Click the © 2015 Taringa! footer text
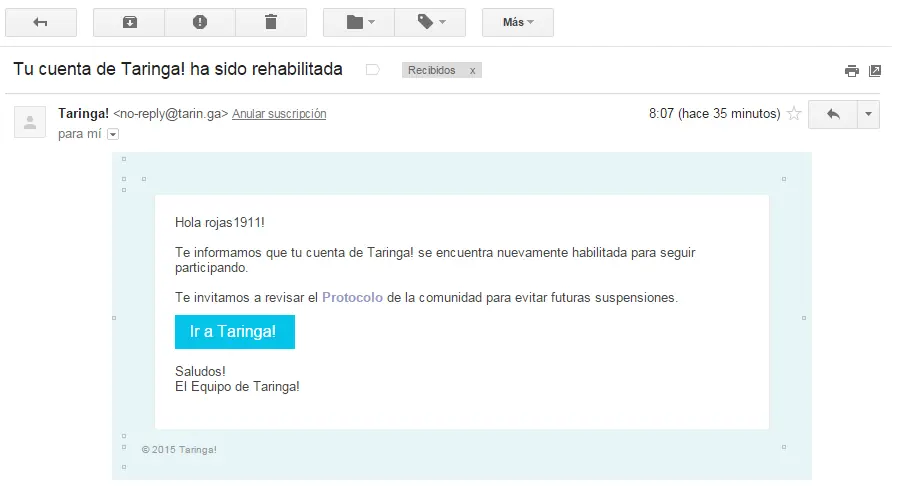900x502 pixels. tap(179, 450)
